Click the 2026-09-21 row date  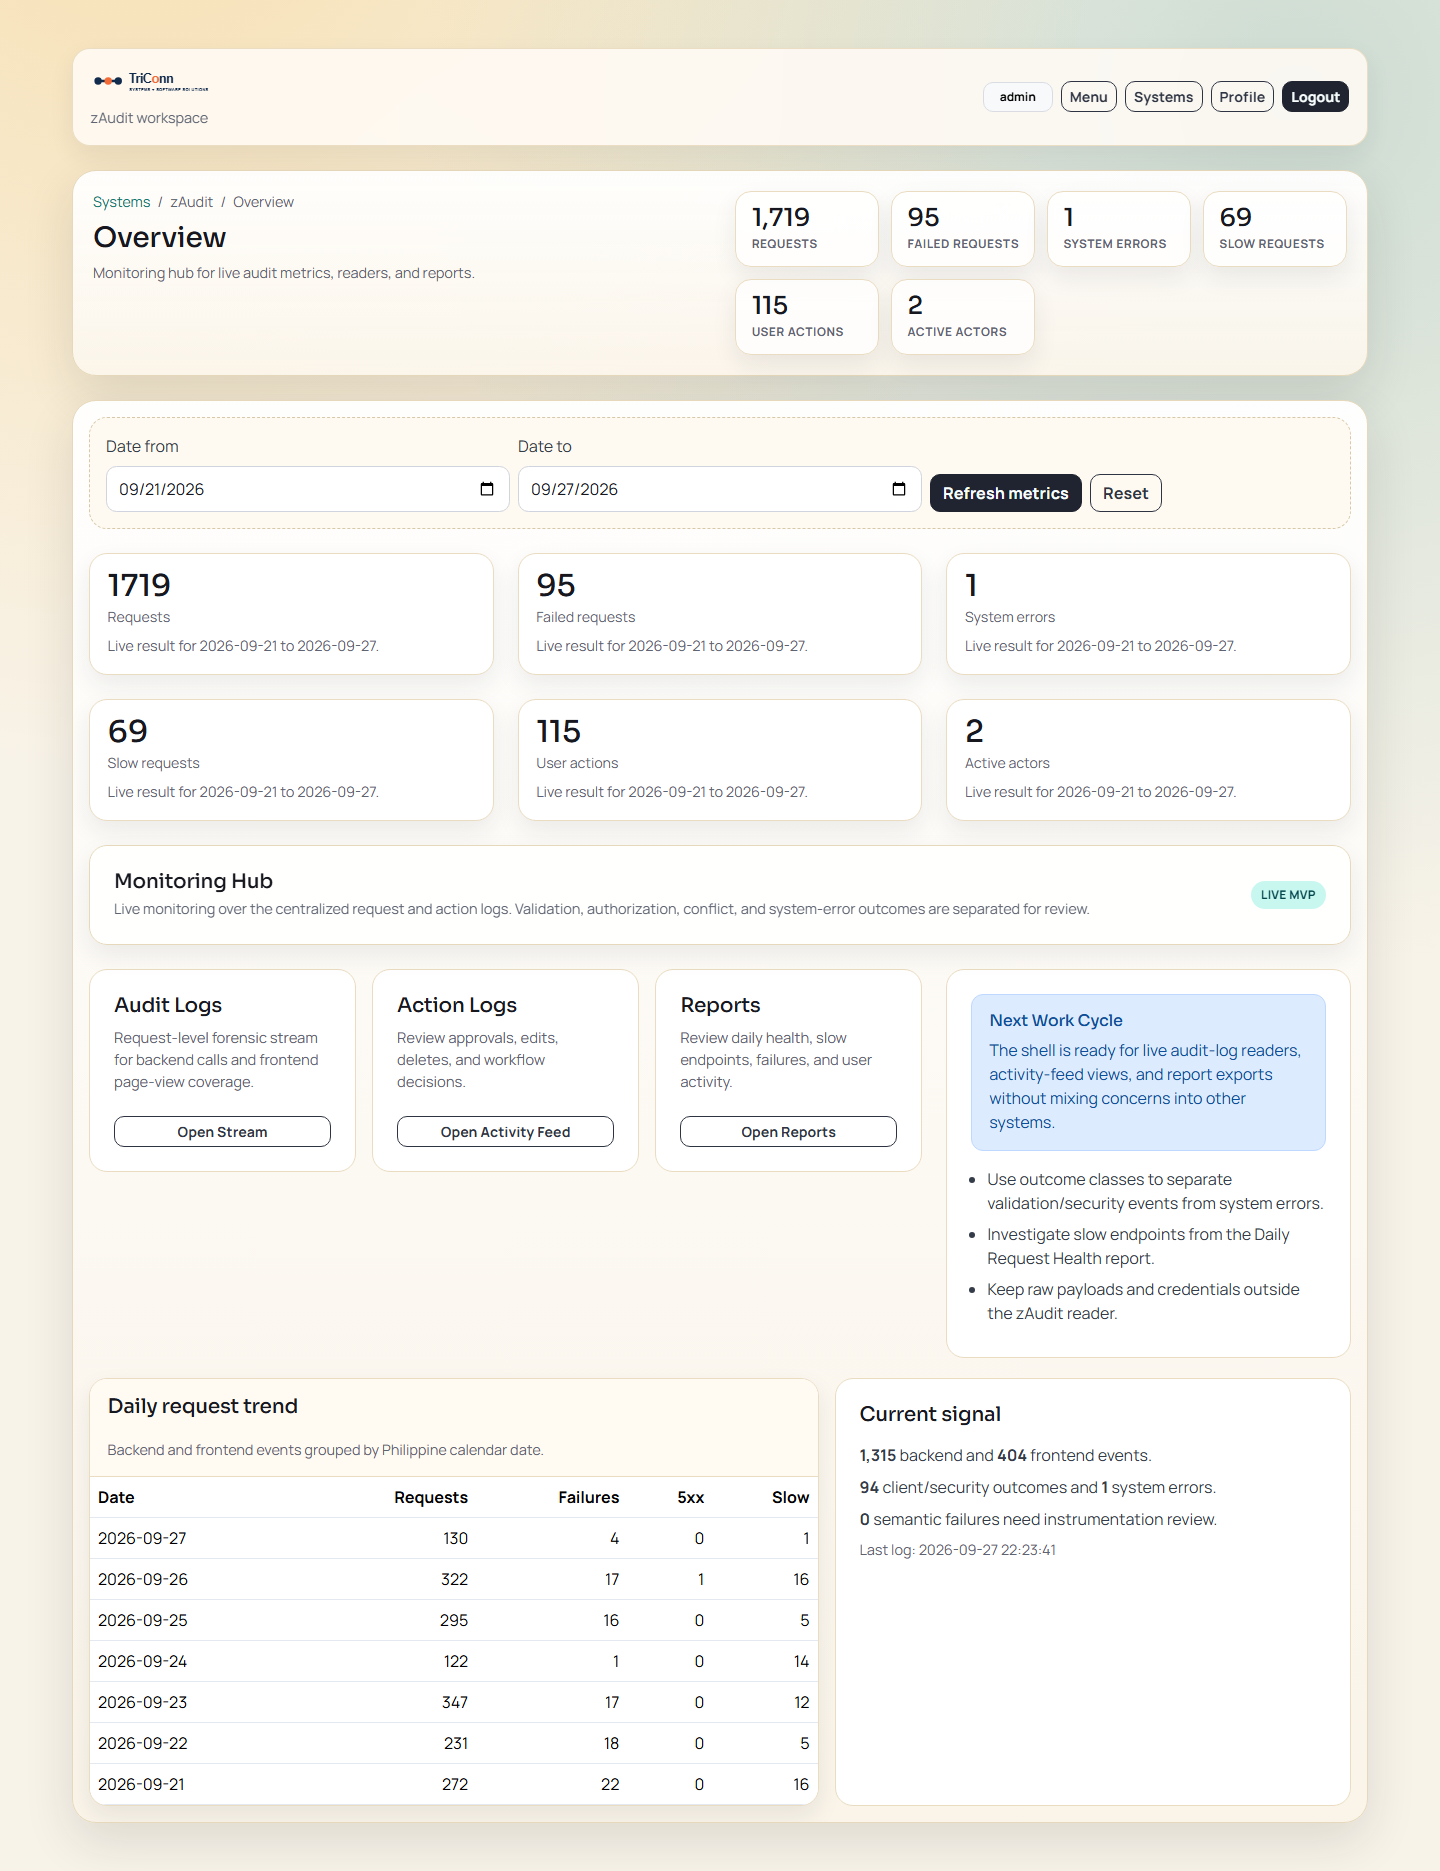click(141, 1785)
